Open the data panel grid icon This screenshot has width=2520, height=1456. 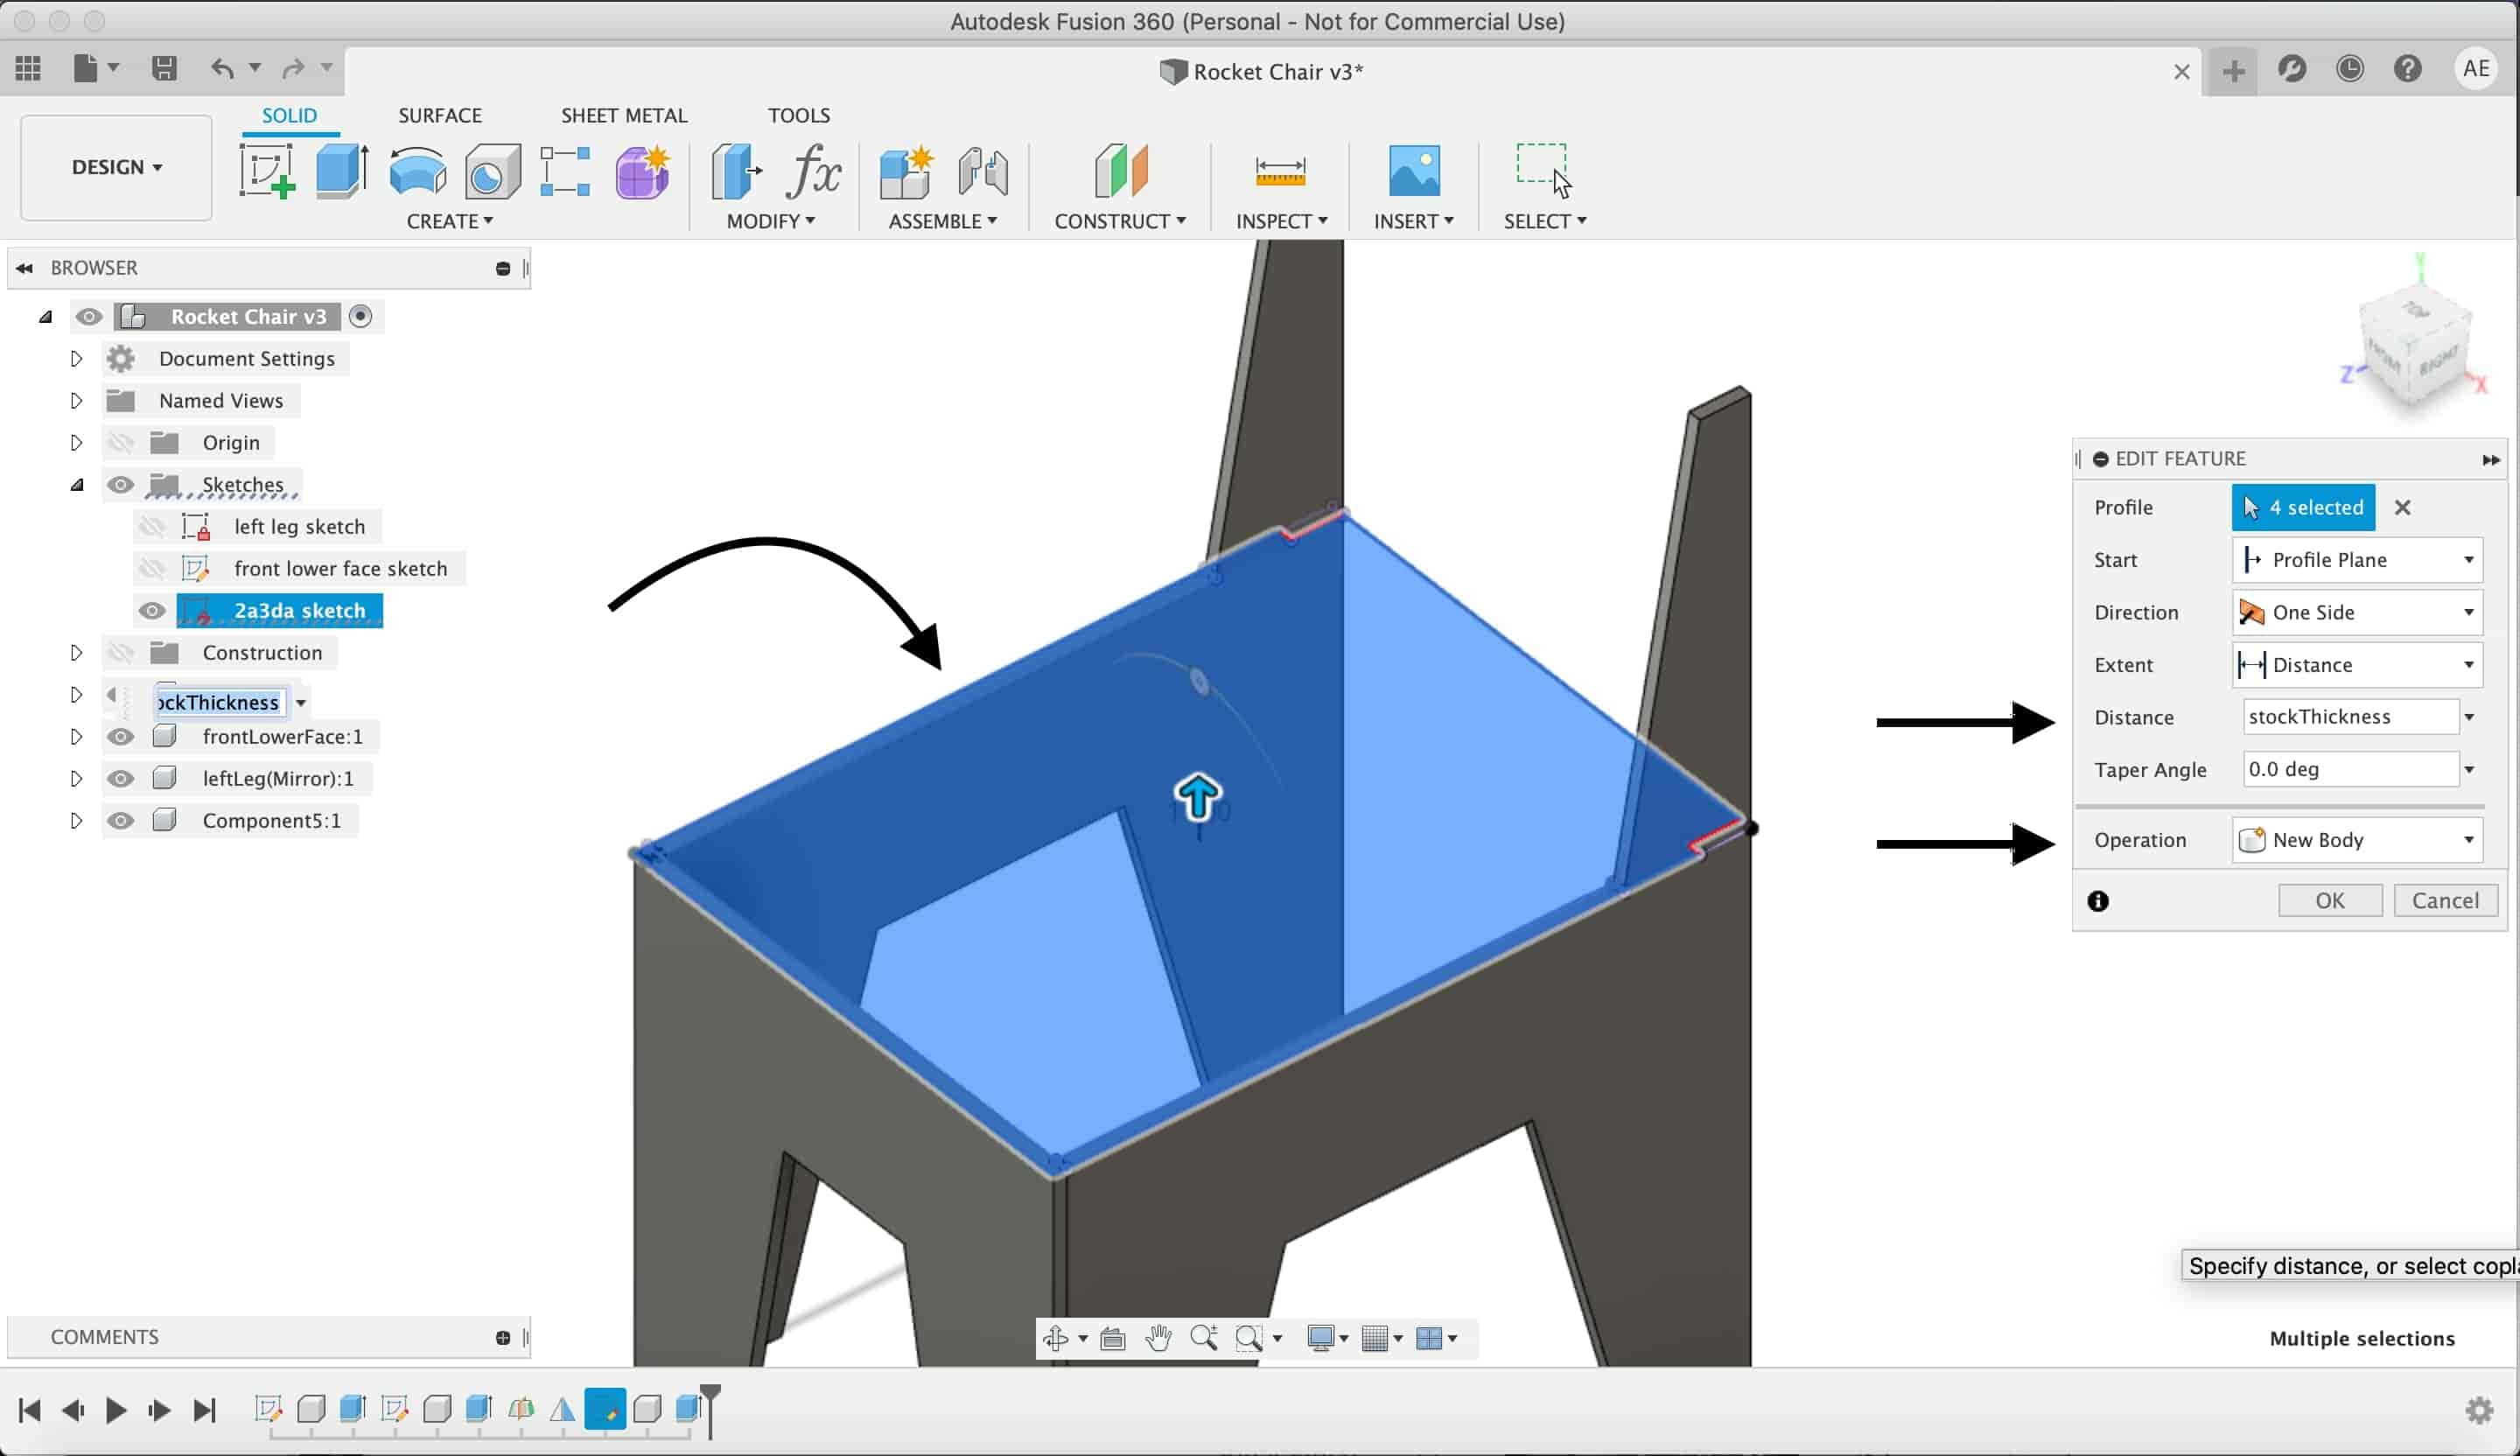[x=28, y=68]
